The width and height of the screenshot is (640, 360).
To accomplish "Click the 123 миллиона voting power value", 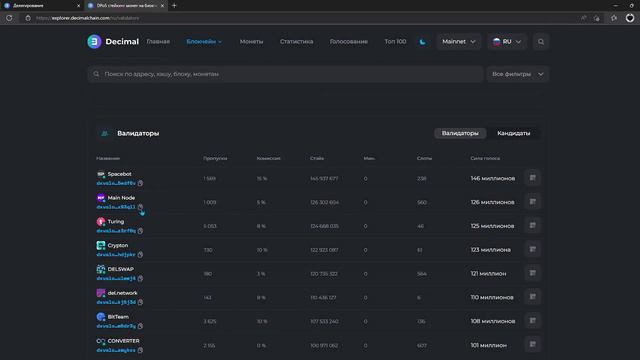I will pos(490,250).
